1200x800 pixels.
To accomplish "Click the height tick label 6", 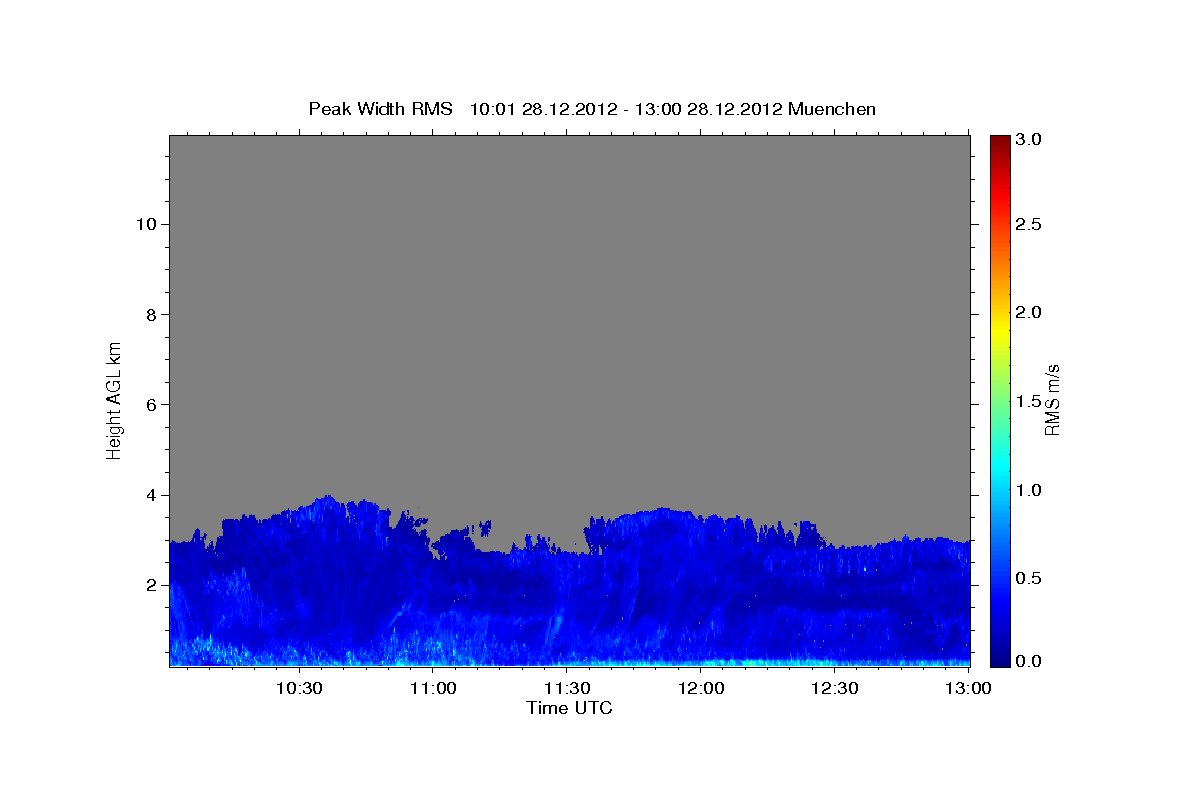I will point(151,404).
